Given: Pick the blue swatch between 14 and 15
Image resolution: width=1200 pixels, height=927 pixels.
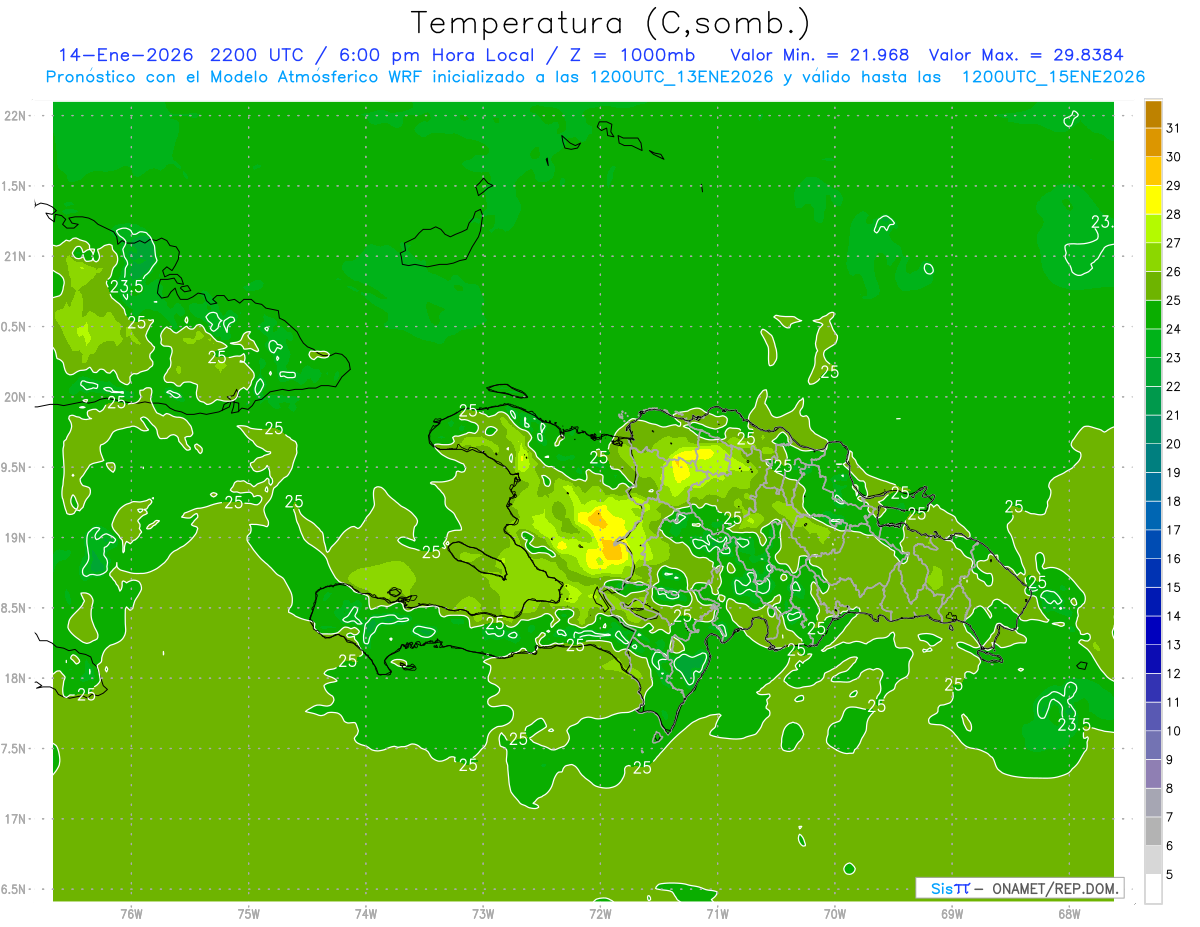Looking at the screenshot, I should click(1153, 602).
